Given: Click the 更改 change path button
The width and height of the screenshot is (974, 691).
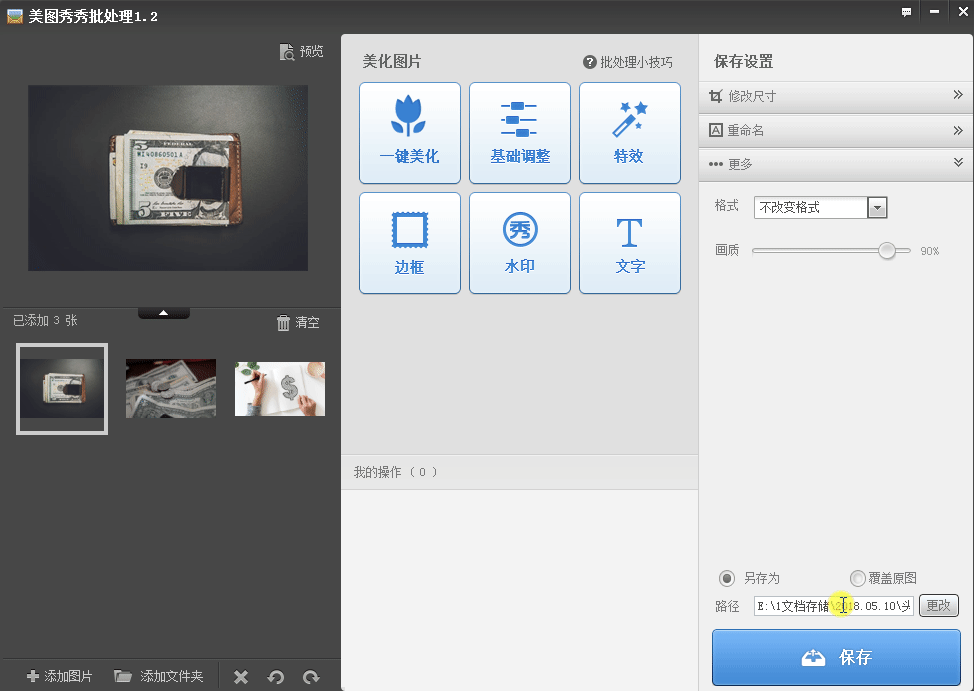Looking at the screenshot, I should point(938,606).
